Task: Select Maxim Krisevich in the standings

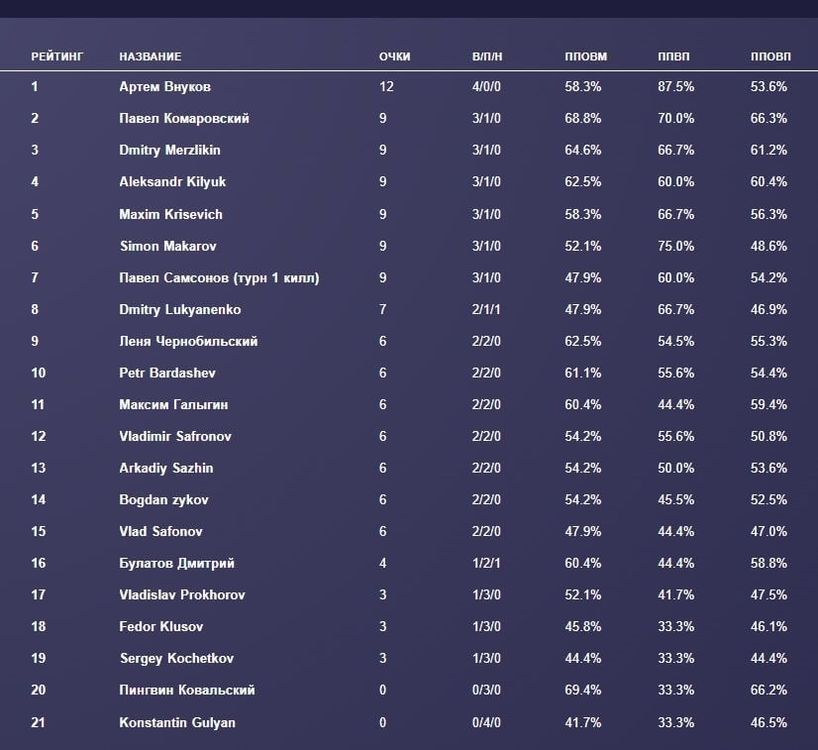Action: (x=171, y=214)
